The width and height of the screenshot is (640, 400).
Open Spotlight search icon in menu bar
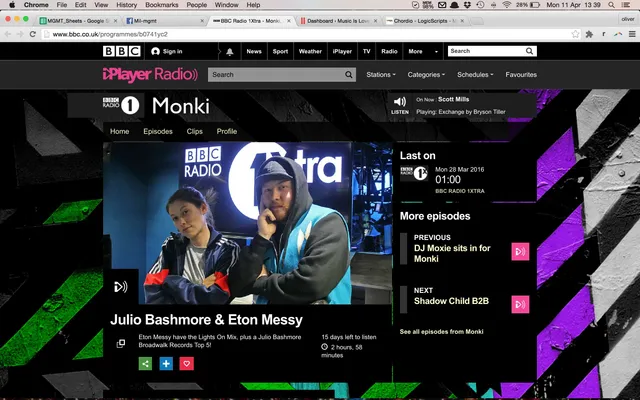click(611, 5)
